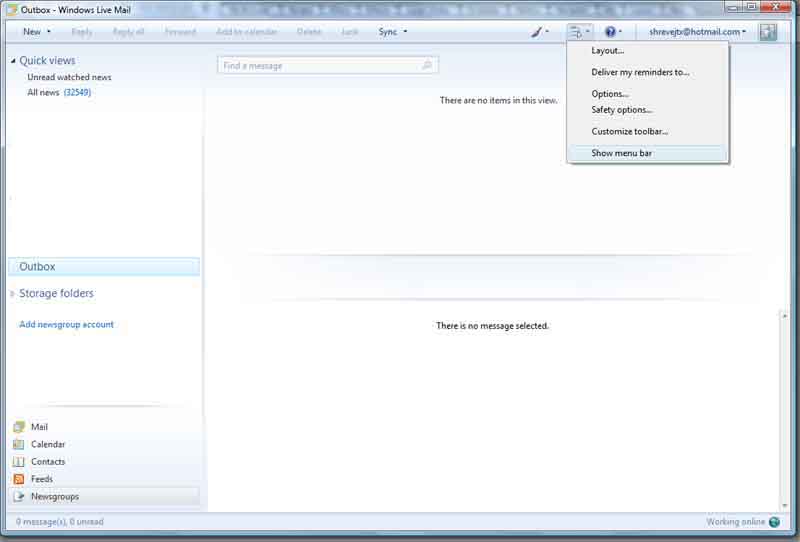Select the Outbox folder
Image resolution: width=800 pixels, height=542 pixels.
[x=104, y=266]
